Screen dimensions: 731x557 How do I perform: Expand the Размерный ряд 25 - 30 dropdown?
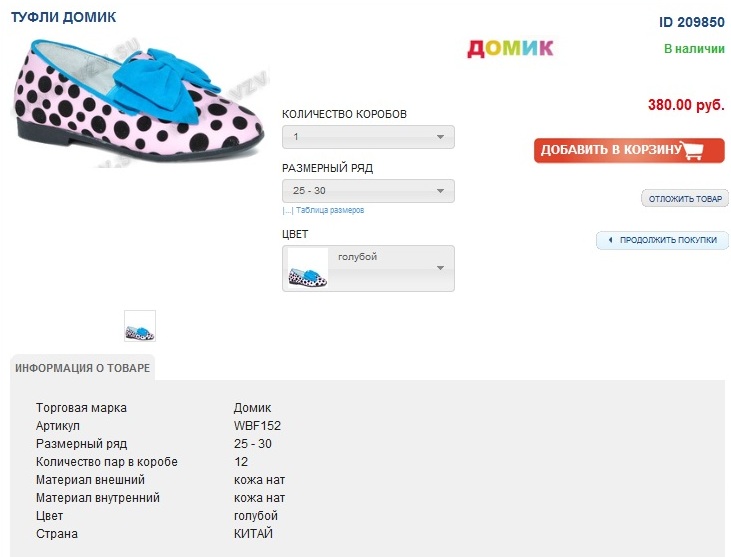(368, 191)
